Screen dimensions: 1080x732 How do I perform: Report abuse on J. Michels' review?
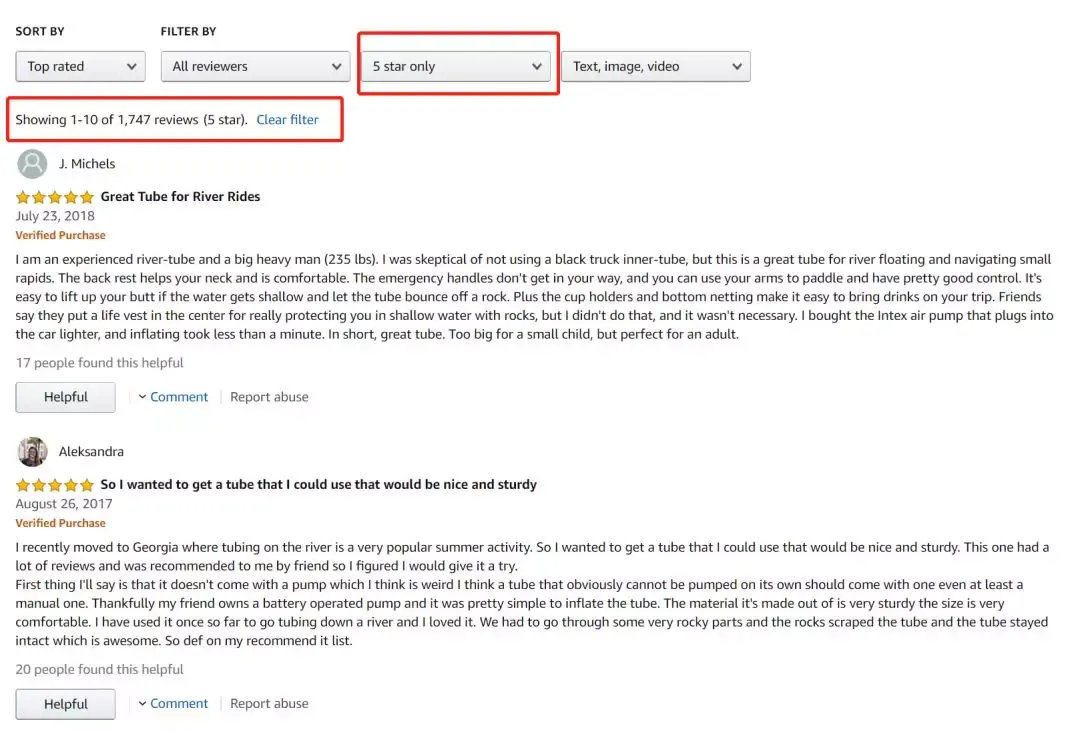[x=269, y=397]
